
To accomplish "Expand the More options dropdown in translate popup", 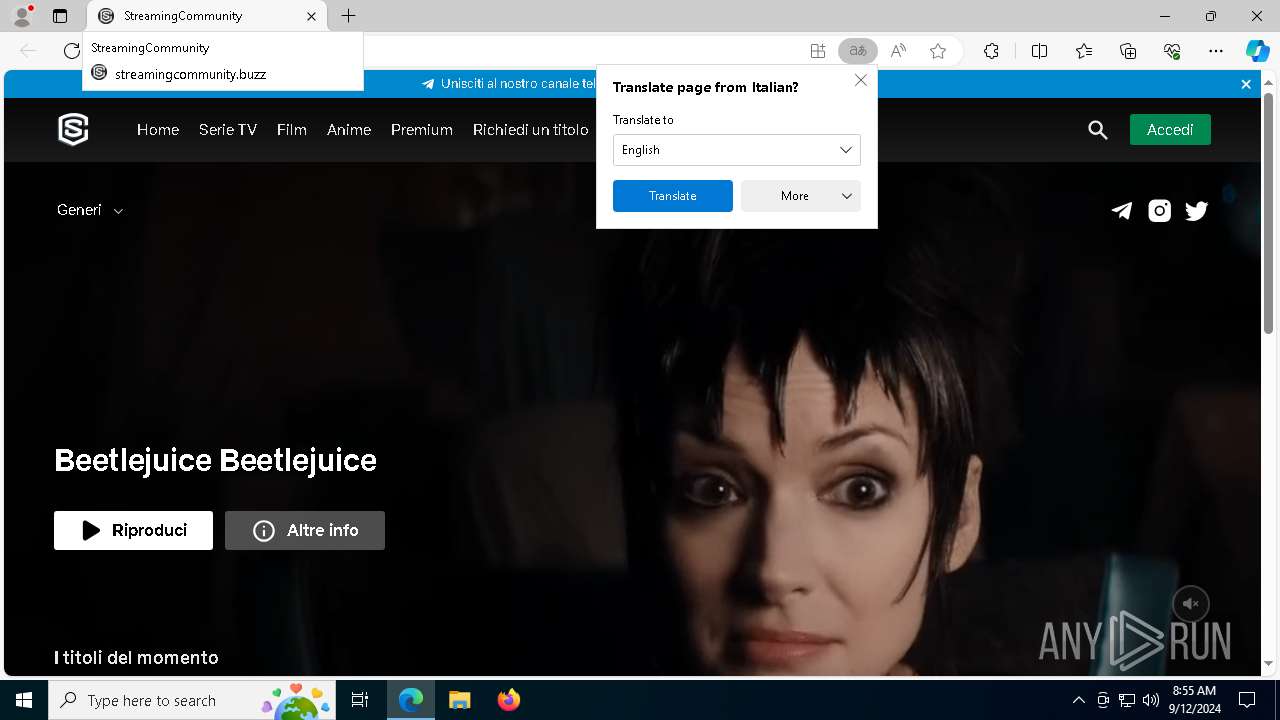I will click(x=801, y=196).
